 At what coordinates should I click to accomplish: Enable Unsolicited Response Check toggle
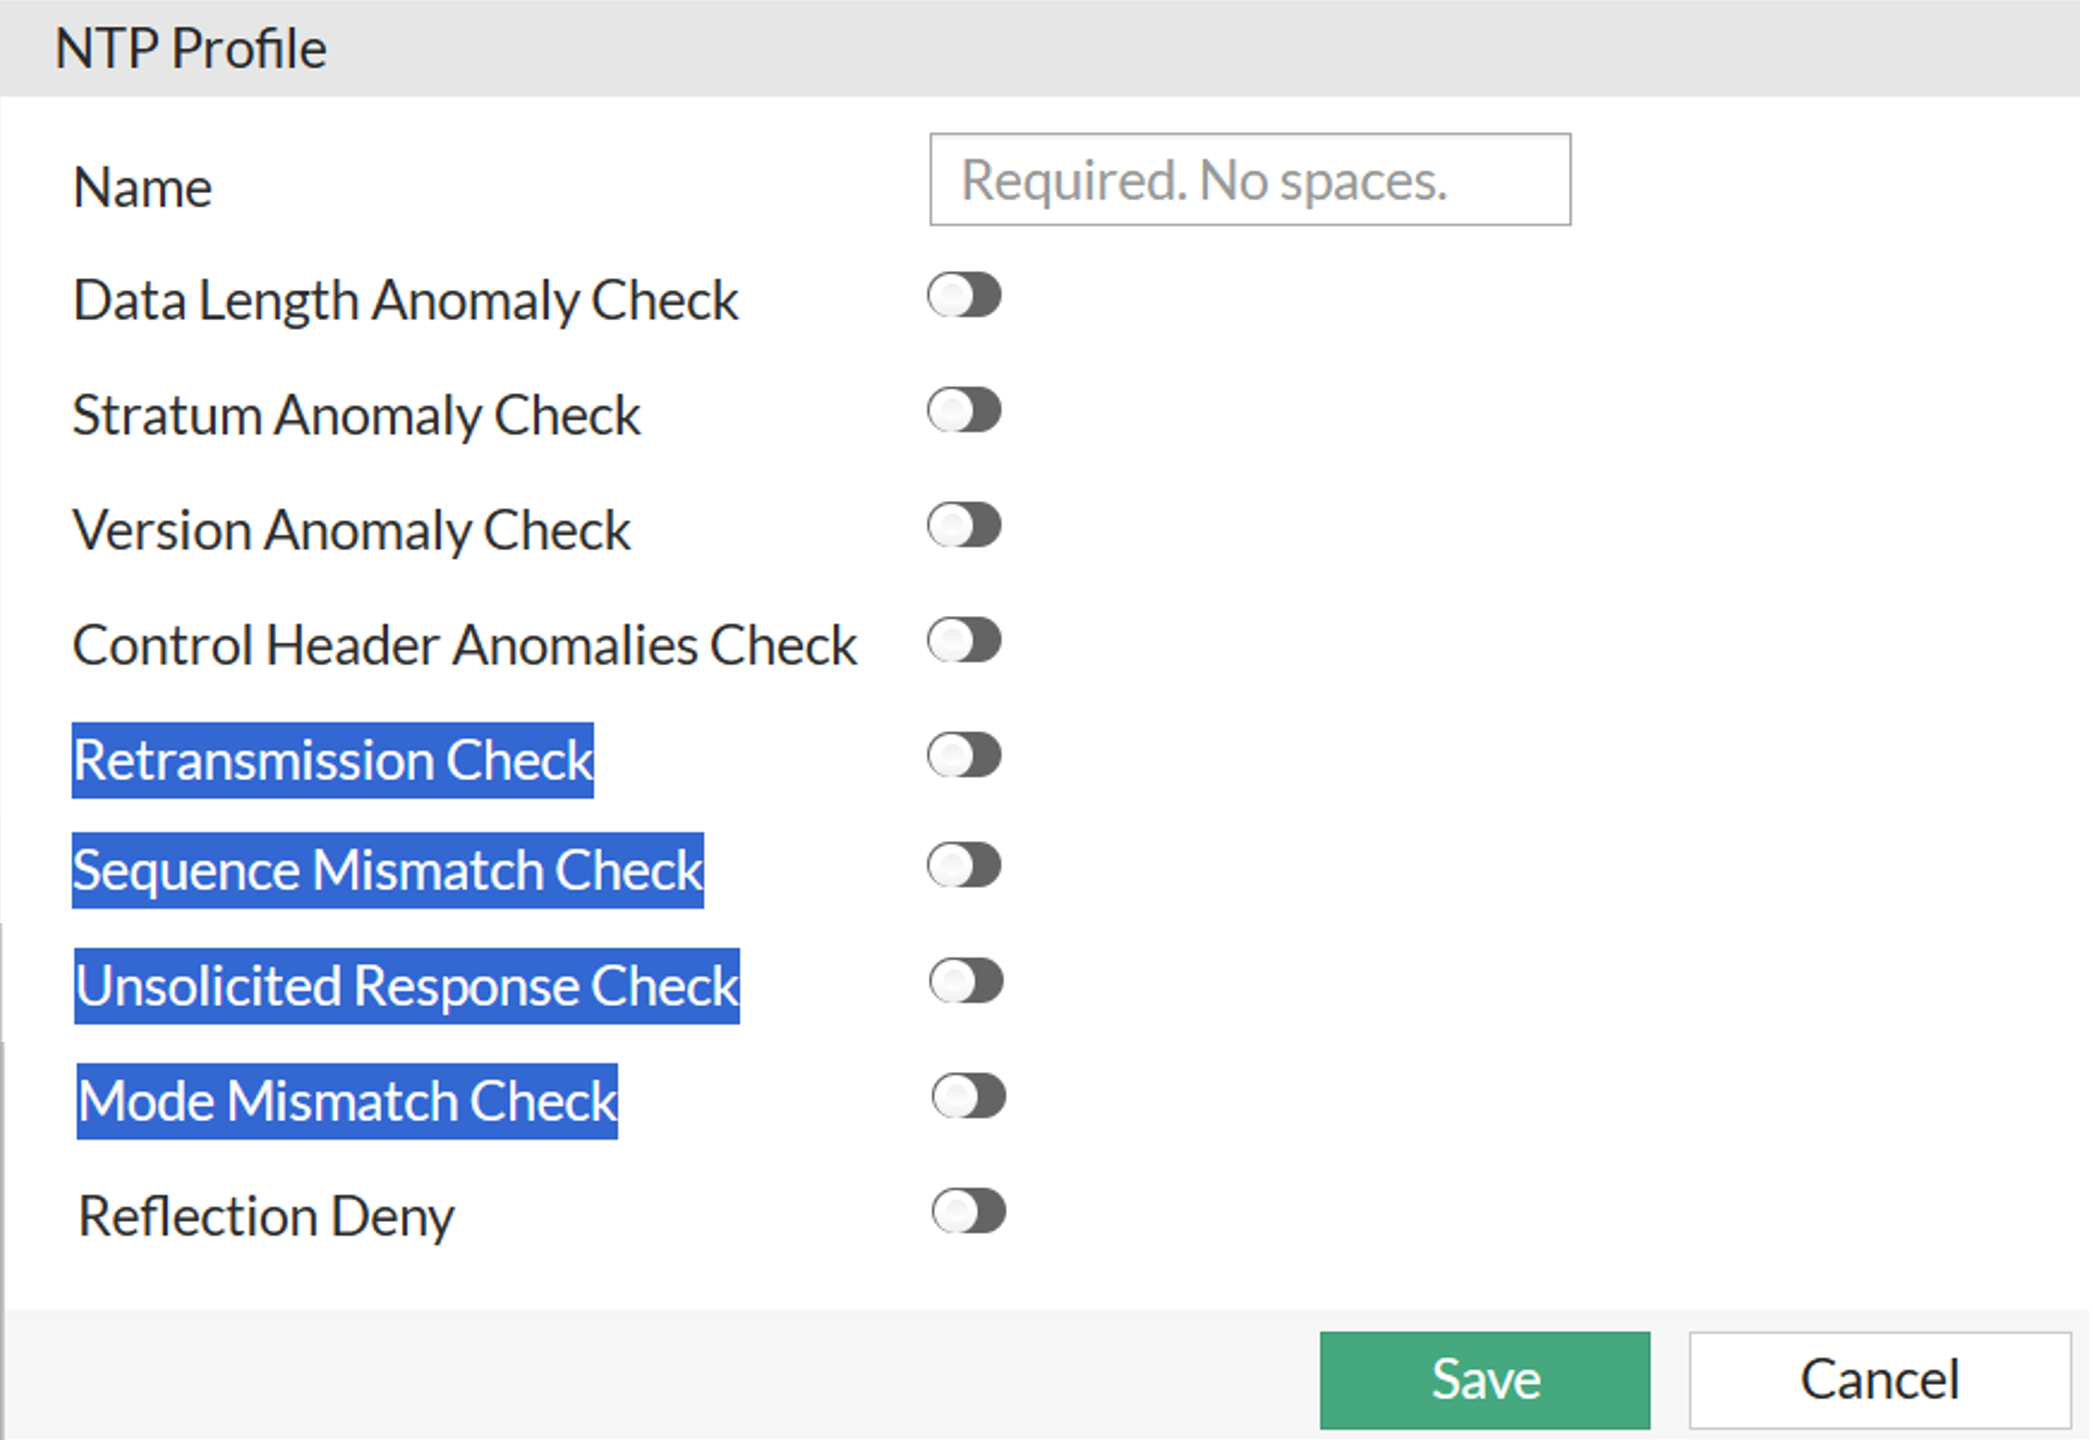[x=966, y=981]
